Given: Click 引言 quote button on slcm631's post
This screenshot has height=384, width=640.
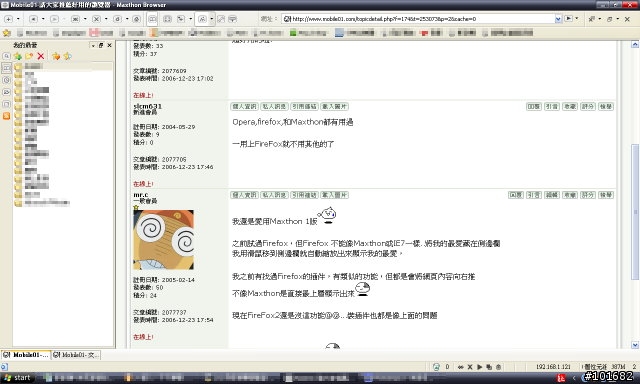Looking at the screenshot, I should 552,107.
